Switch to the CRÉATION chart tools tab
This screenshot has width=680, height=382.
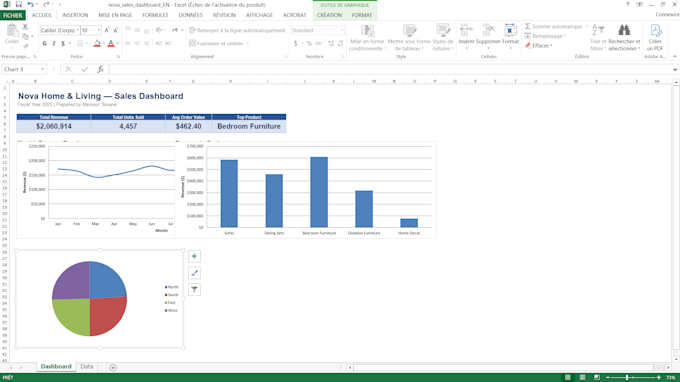(x=329, y=15)
